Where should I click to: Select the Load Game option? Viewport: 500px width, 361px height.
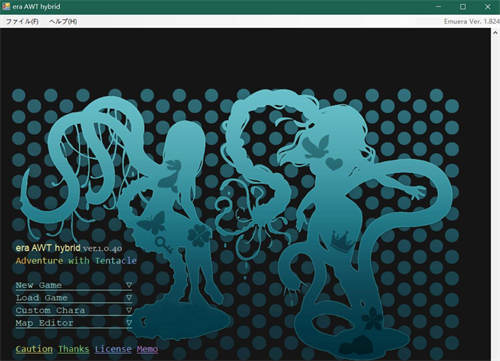coord(42,298)
